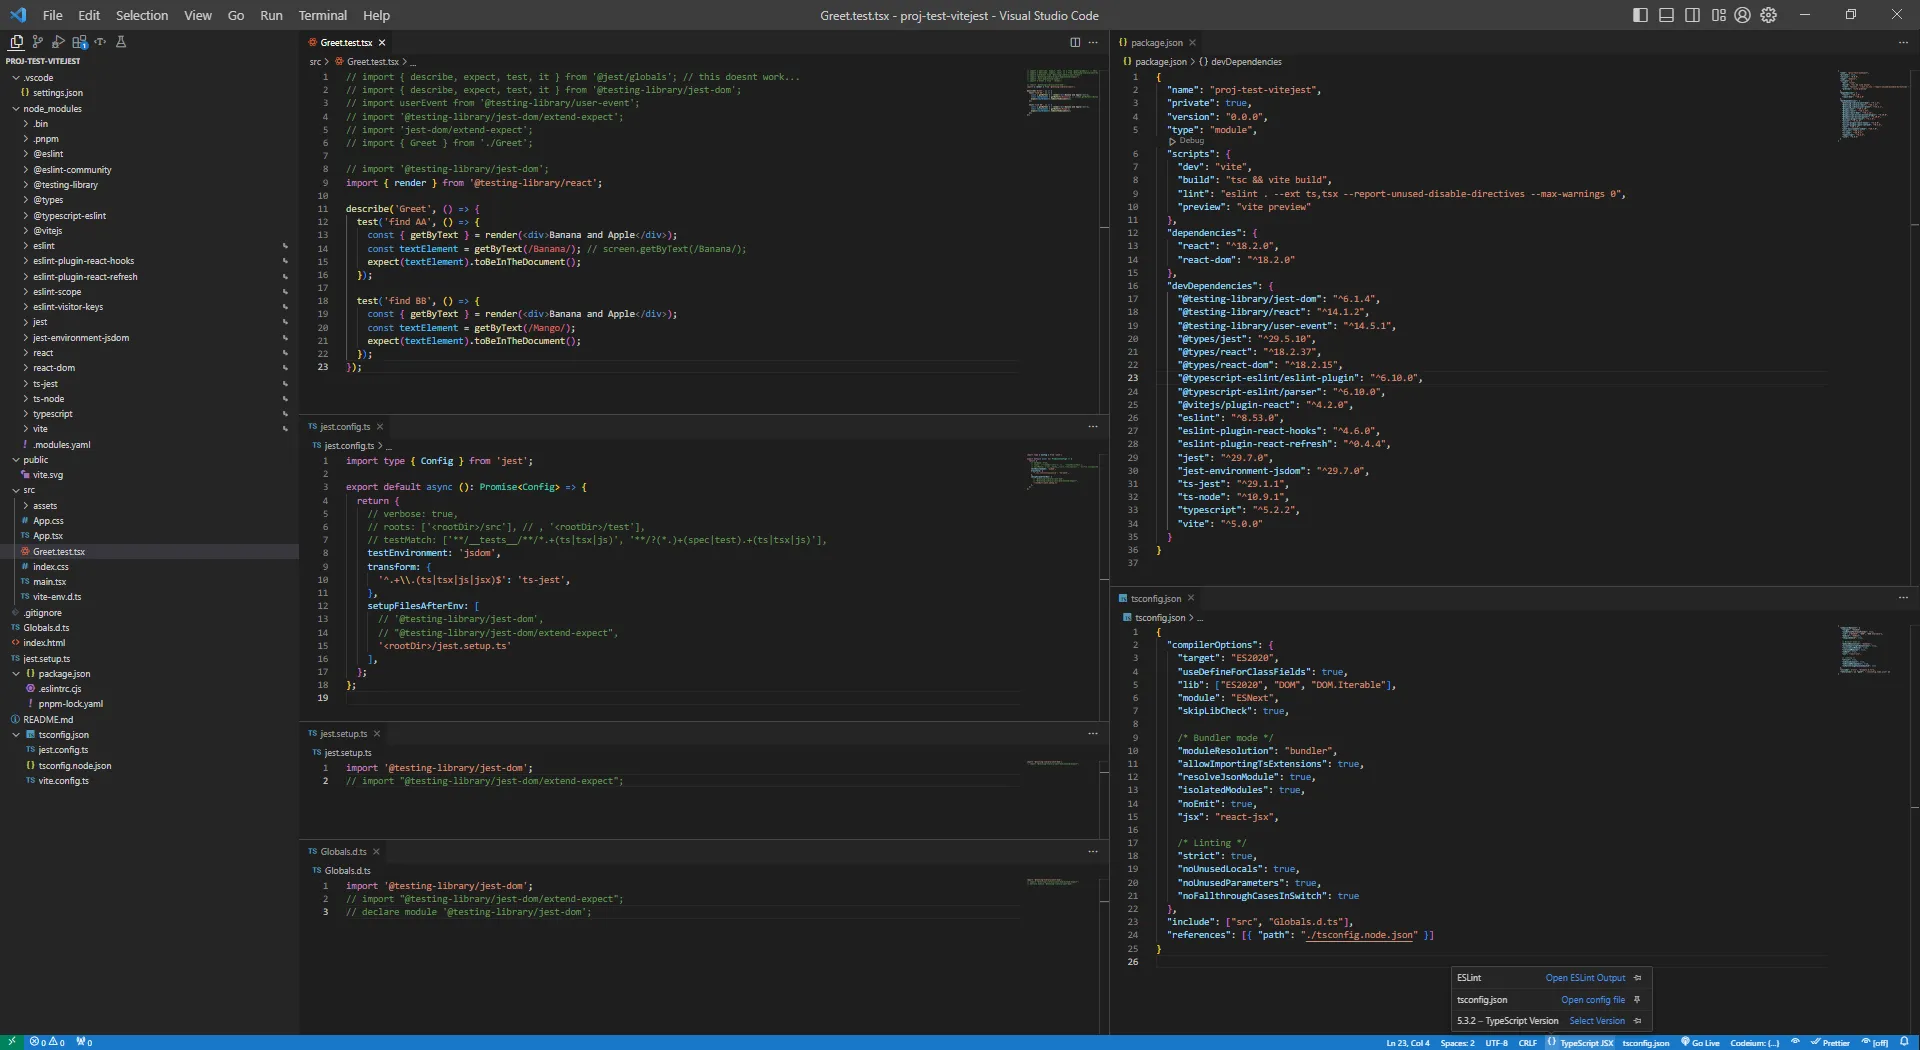Toggle the primary side bar visibility
The height and width of the screenshot is (1050, 1920).
tap(1640, 15)
